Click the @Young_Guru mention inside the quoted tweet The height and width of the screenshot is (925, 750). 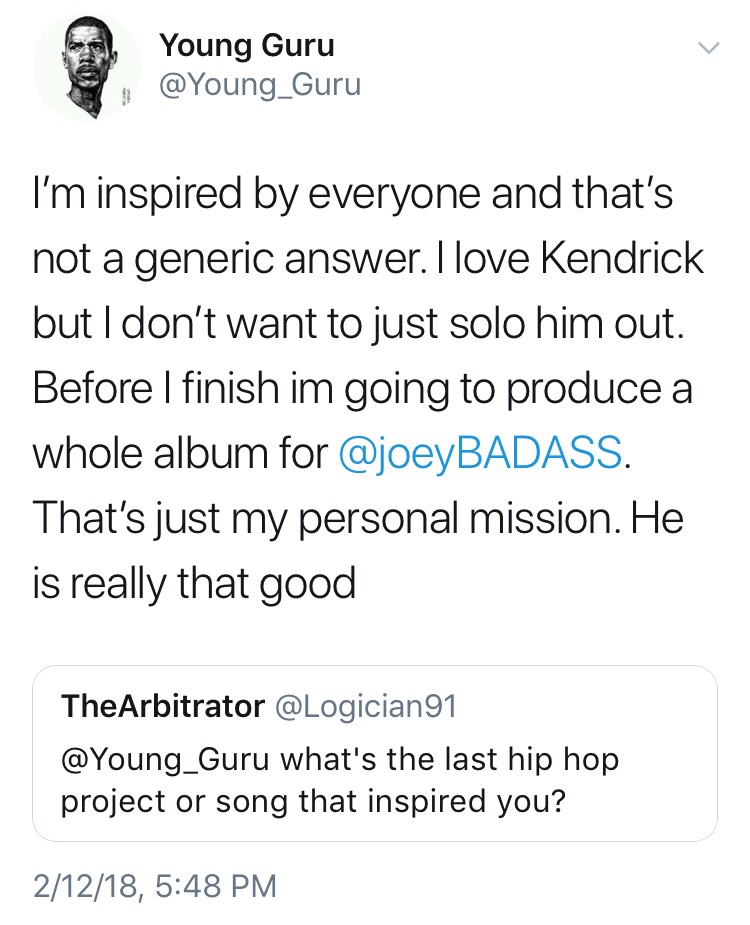point(163,760)
